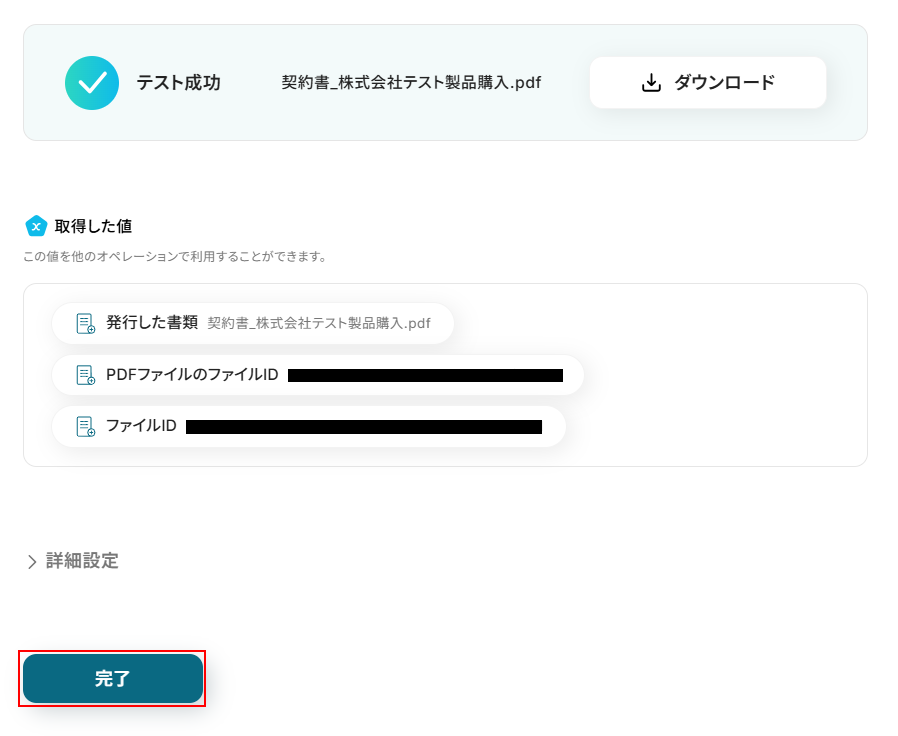
Task: Click the document icon beside 発行した書類
Action: [86, 323]
